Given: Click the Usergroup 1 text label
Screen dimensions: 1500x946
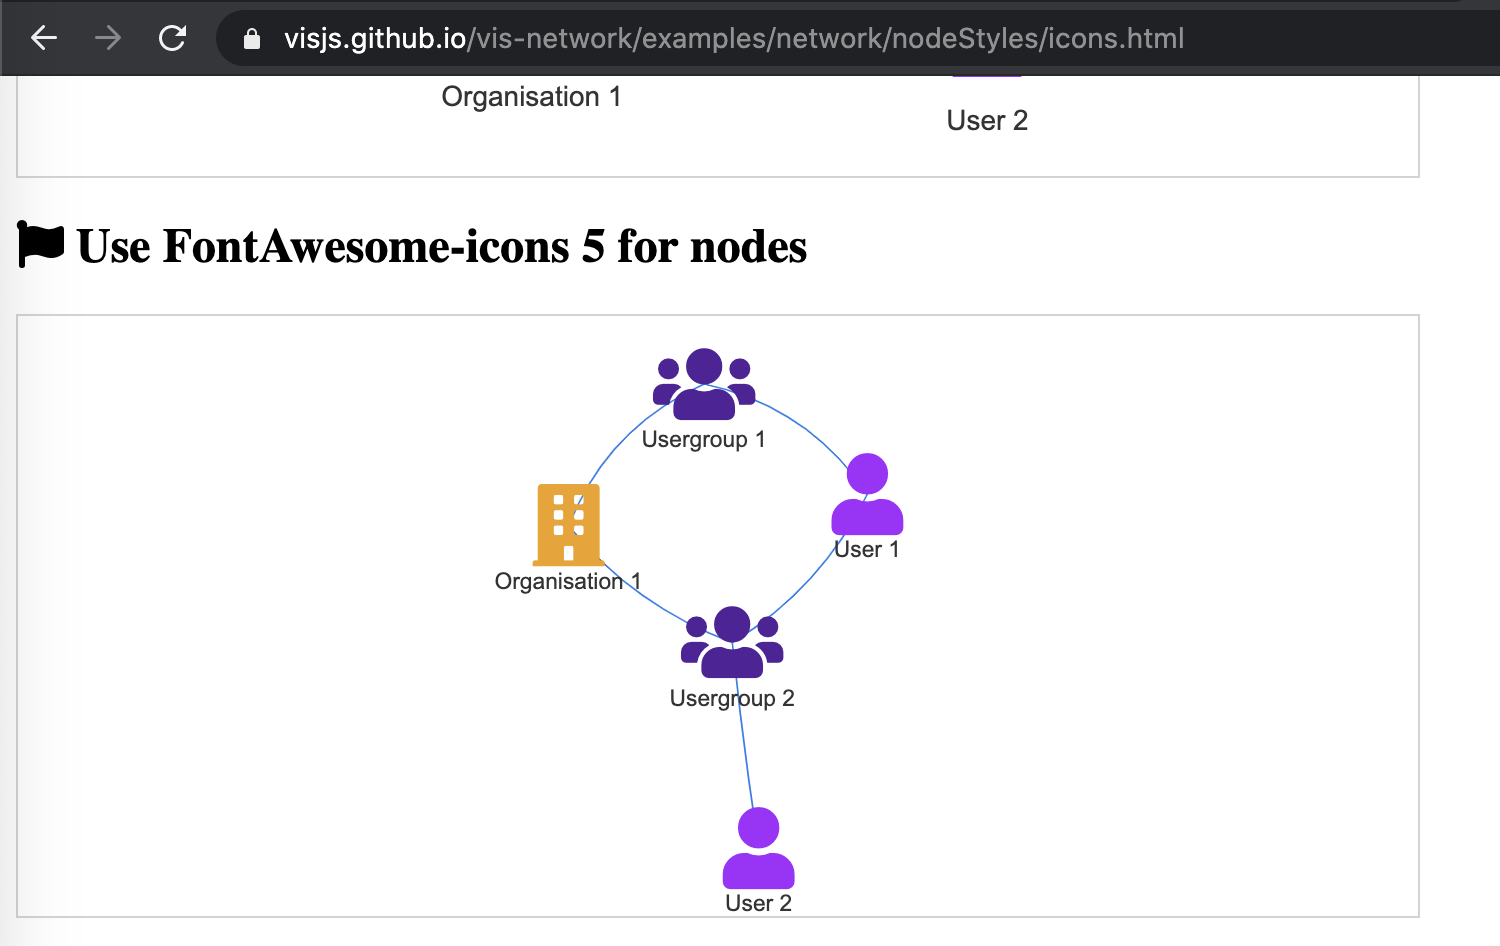Looking at the screenshot, I should point(703,438).
